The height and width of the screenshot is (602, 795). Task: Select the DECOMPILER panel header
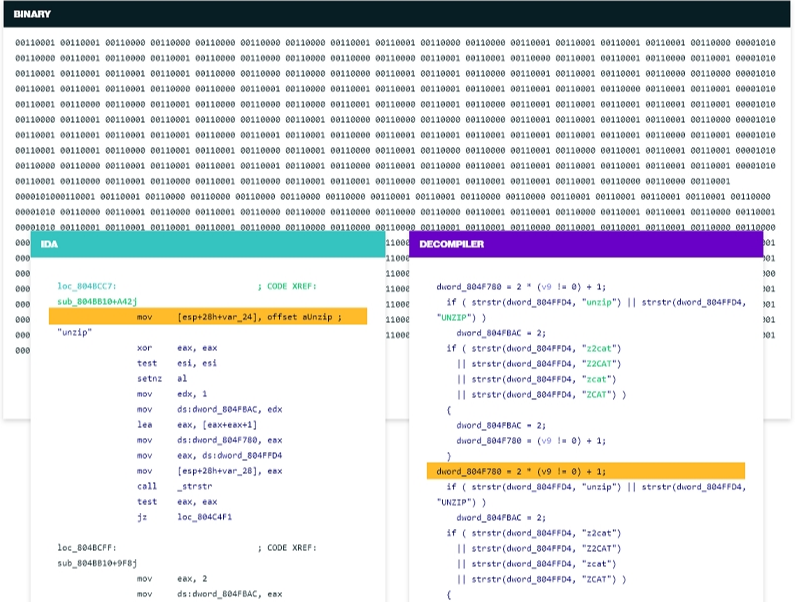click(586, 244)
